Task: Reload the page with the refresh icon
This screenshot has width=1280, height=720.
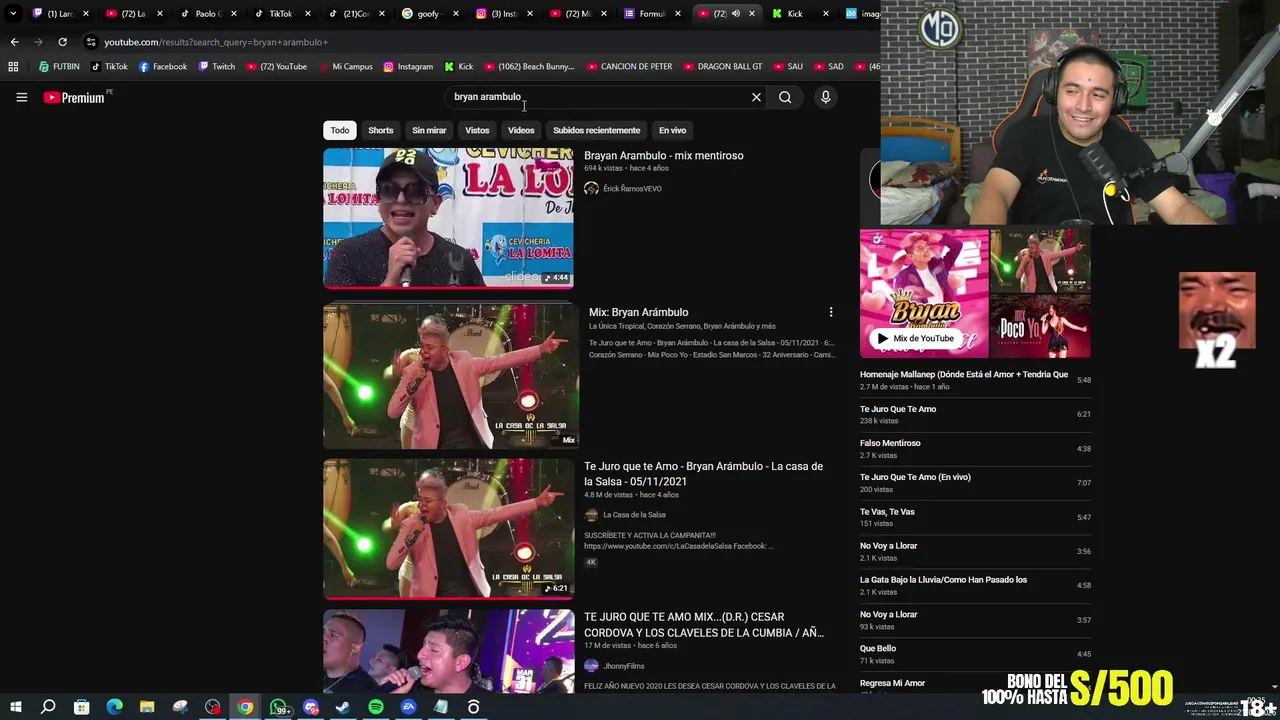Action: [62, 42]
